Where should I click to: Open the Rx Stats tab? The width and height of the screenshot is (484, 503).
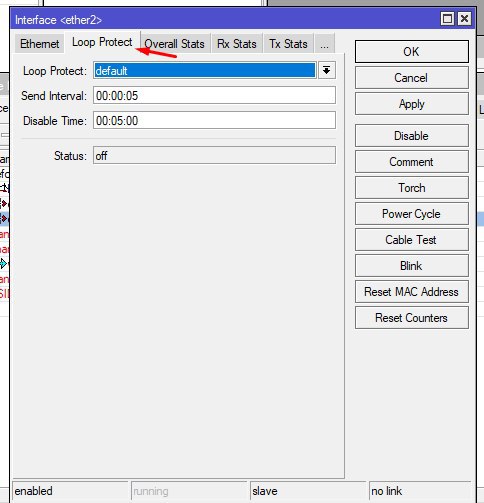[237, 44]
